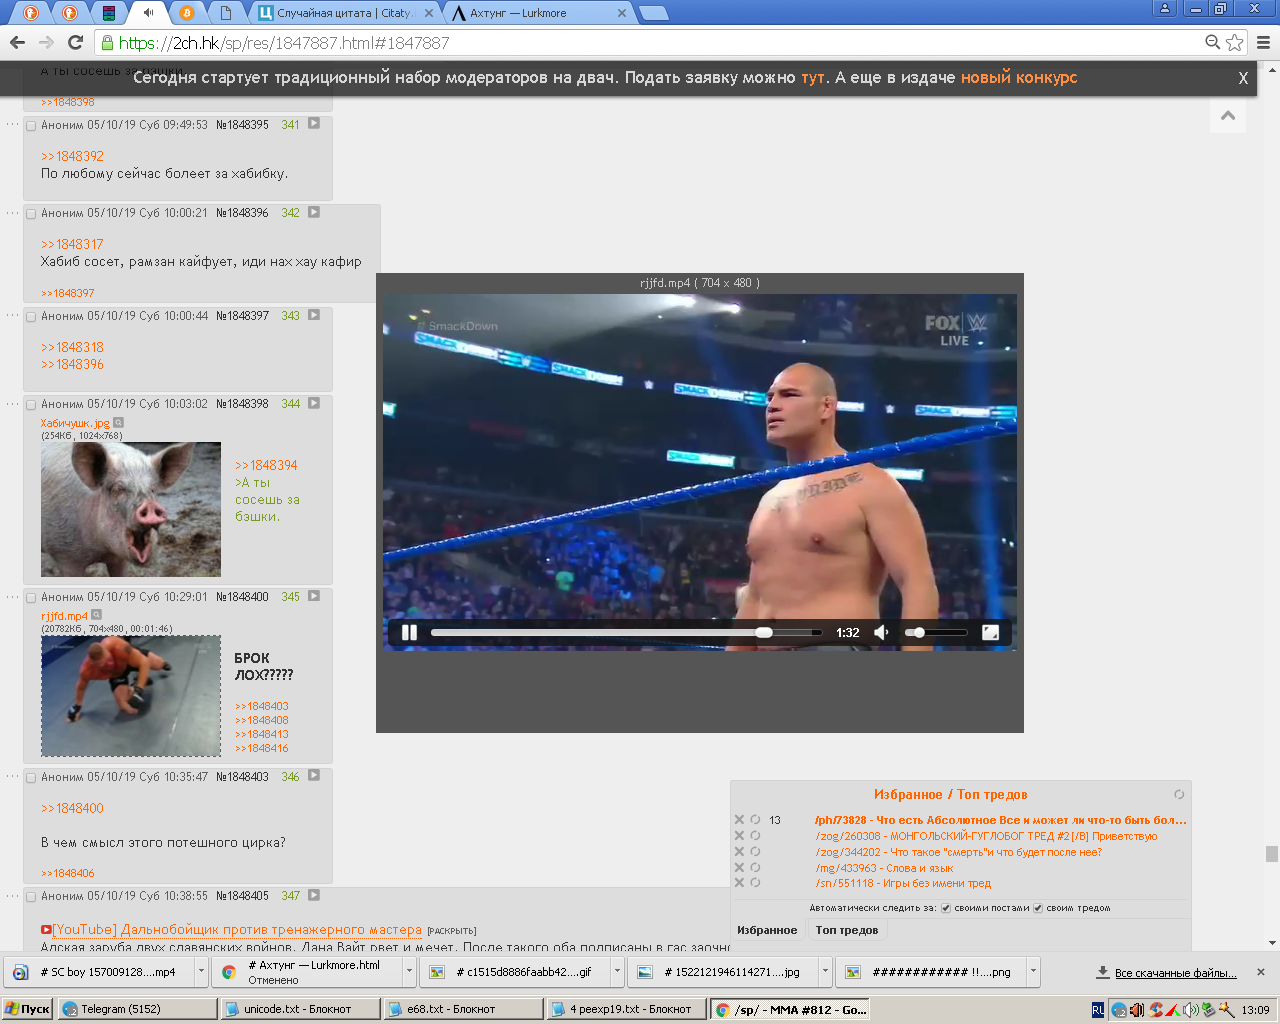The height and width of the screenshot is (1024, 1280).
Task: Click the arrow icon on post №1848396
Action: 314,212
